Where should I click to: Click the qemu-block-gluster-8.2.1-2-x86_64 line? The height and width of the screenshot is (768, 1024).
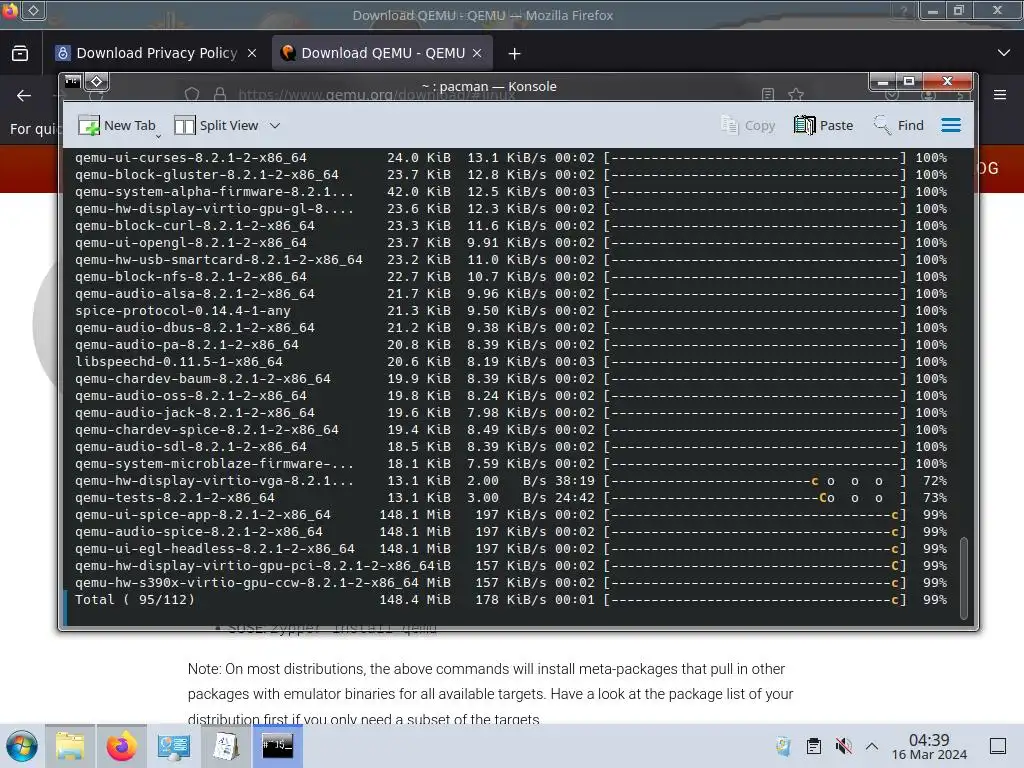pyautogui.click(x=510, y=174)
